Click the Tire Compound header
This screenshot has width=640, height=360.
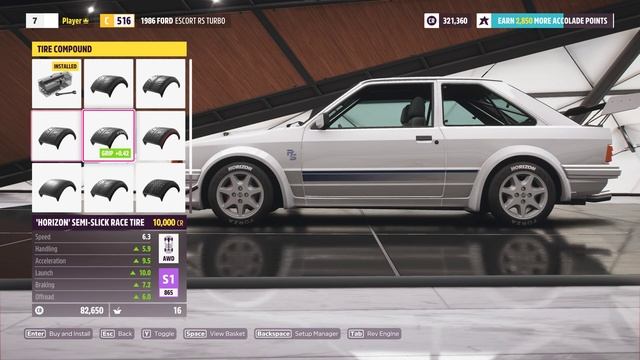pyautogui.click(x=109, y=49)
